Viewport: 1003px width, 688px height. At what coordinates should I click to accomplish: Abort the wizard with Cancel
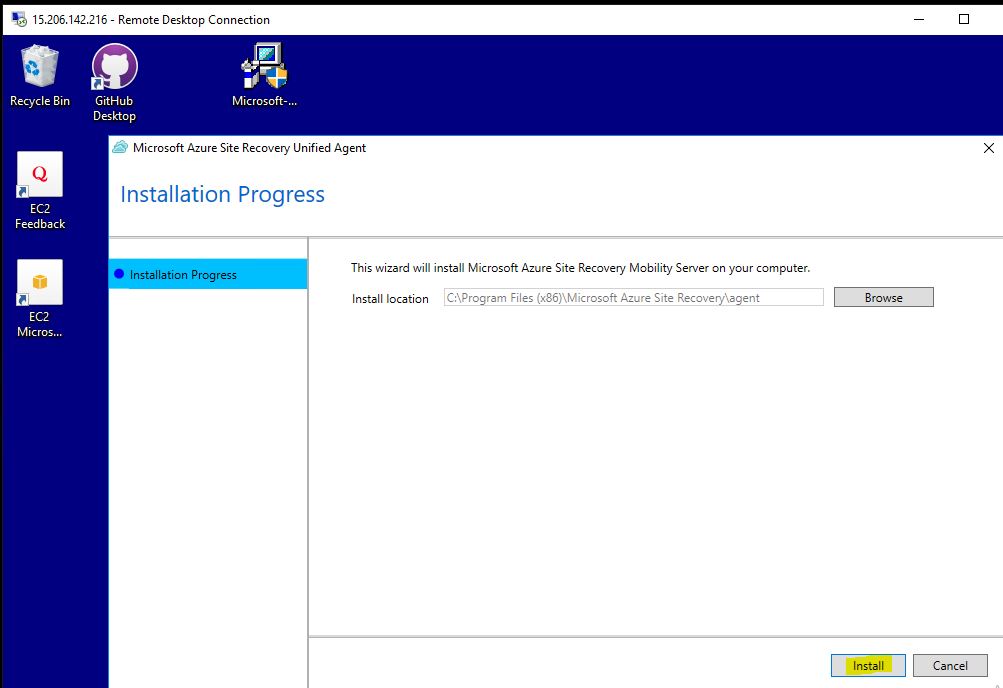(x=950, y=665)
